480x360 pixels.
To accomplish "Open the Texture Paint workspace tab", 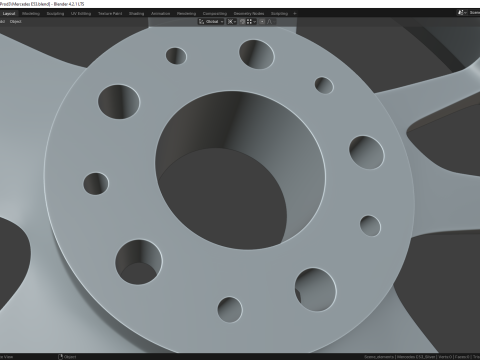I will 110,14.
